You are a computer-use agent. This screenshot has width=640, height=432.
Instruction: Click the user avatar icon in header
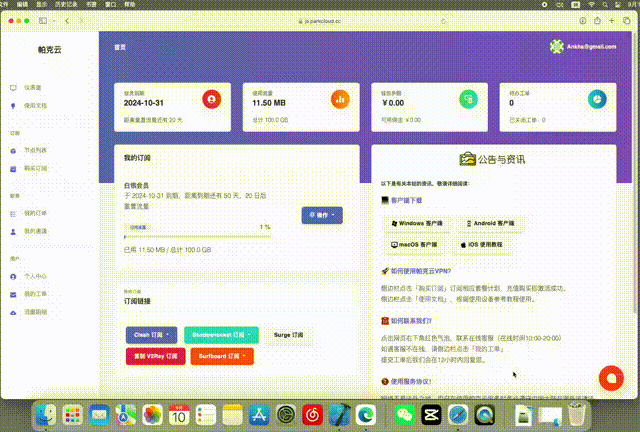click(x=557, y=46)
